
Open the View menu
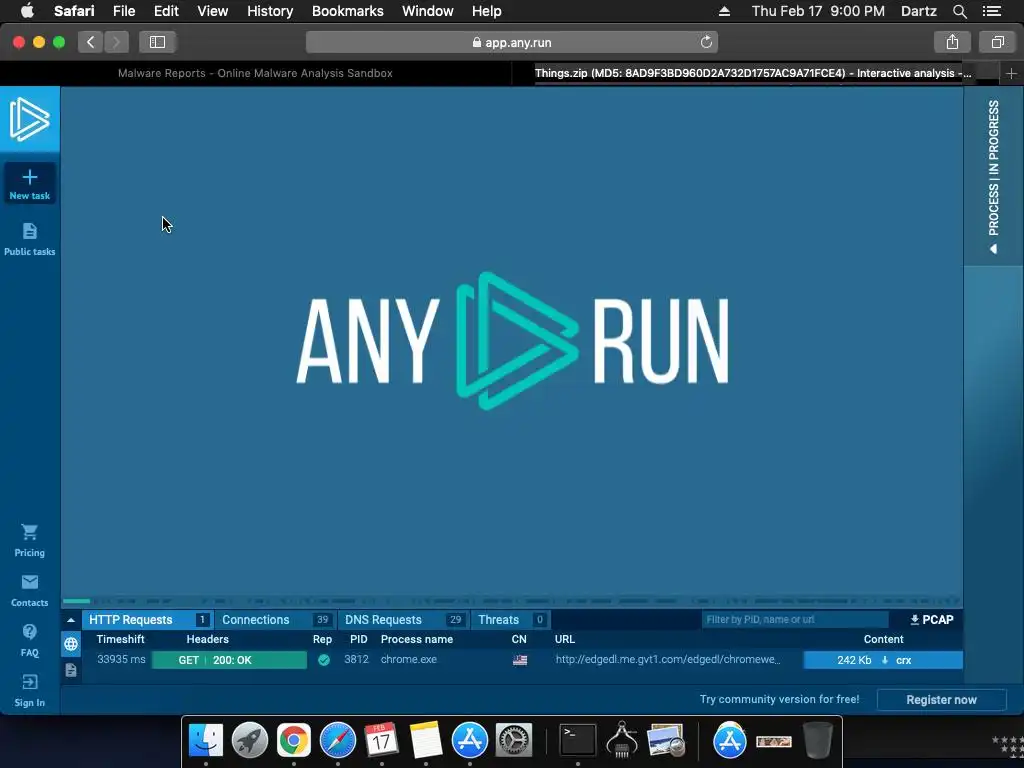click(x=212, y=11)
